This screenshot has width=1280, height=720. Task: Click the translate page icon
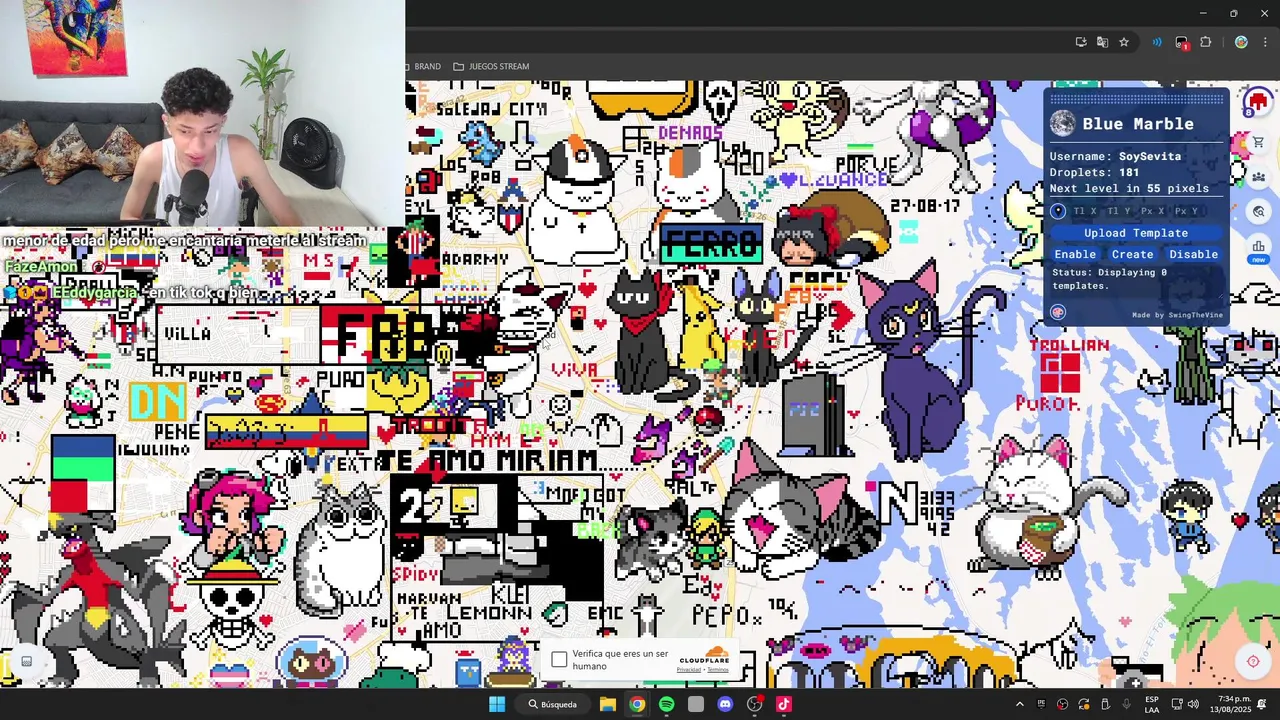(1102, 42)
